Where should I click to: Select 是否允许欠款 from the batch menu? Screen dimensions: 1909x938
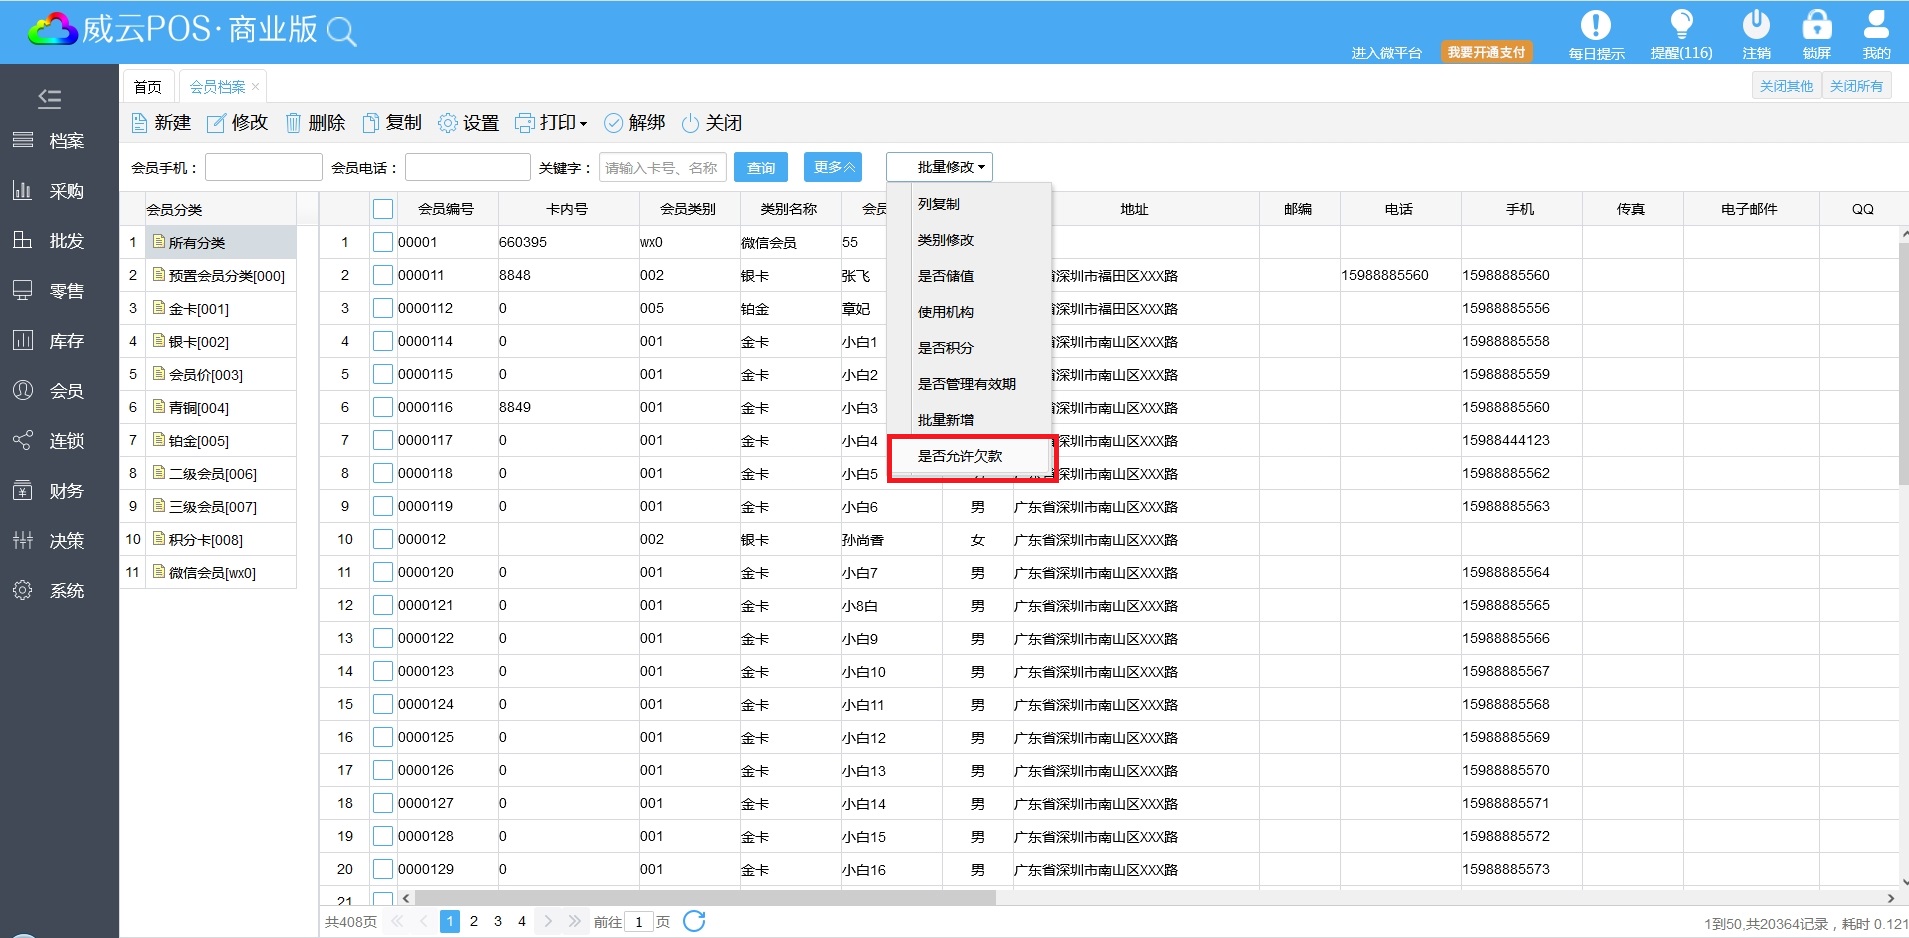coord(960,456)
